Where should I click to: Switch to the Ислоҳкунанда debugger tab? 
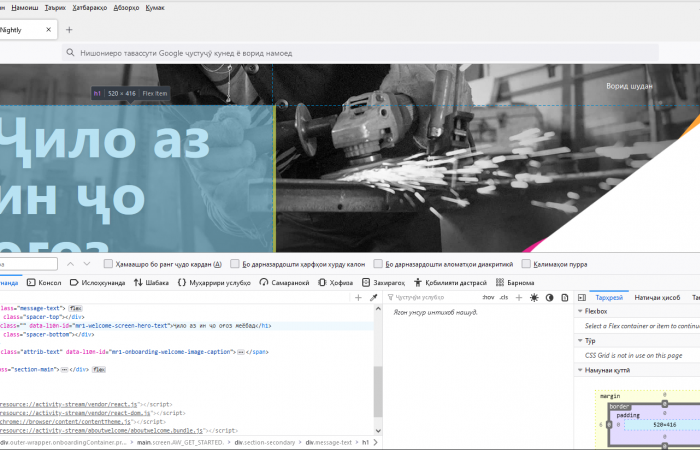[97, 283]
